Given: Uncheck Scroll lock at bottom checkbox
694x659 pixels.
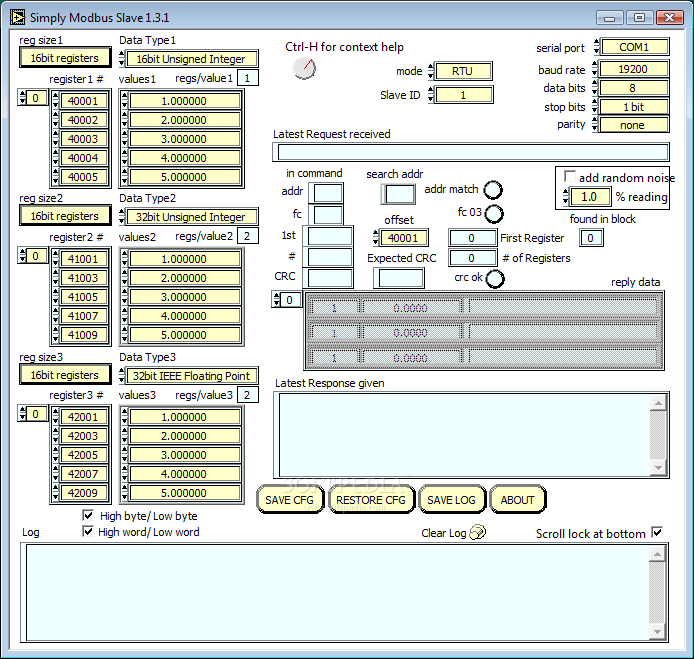Looking at the screenshot, I should click(657, 532).
